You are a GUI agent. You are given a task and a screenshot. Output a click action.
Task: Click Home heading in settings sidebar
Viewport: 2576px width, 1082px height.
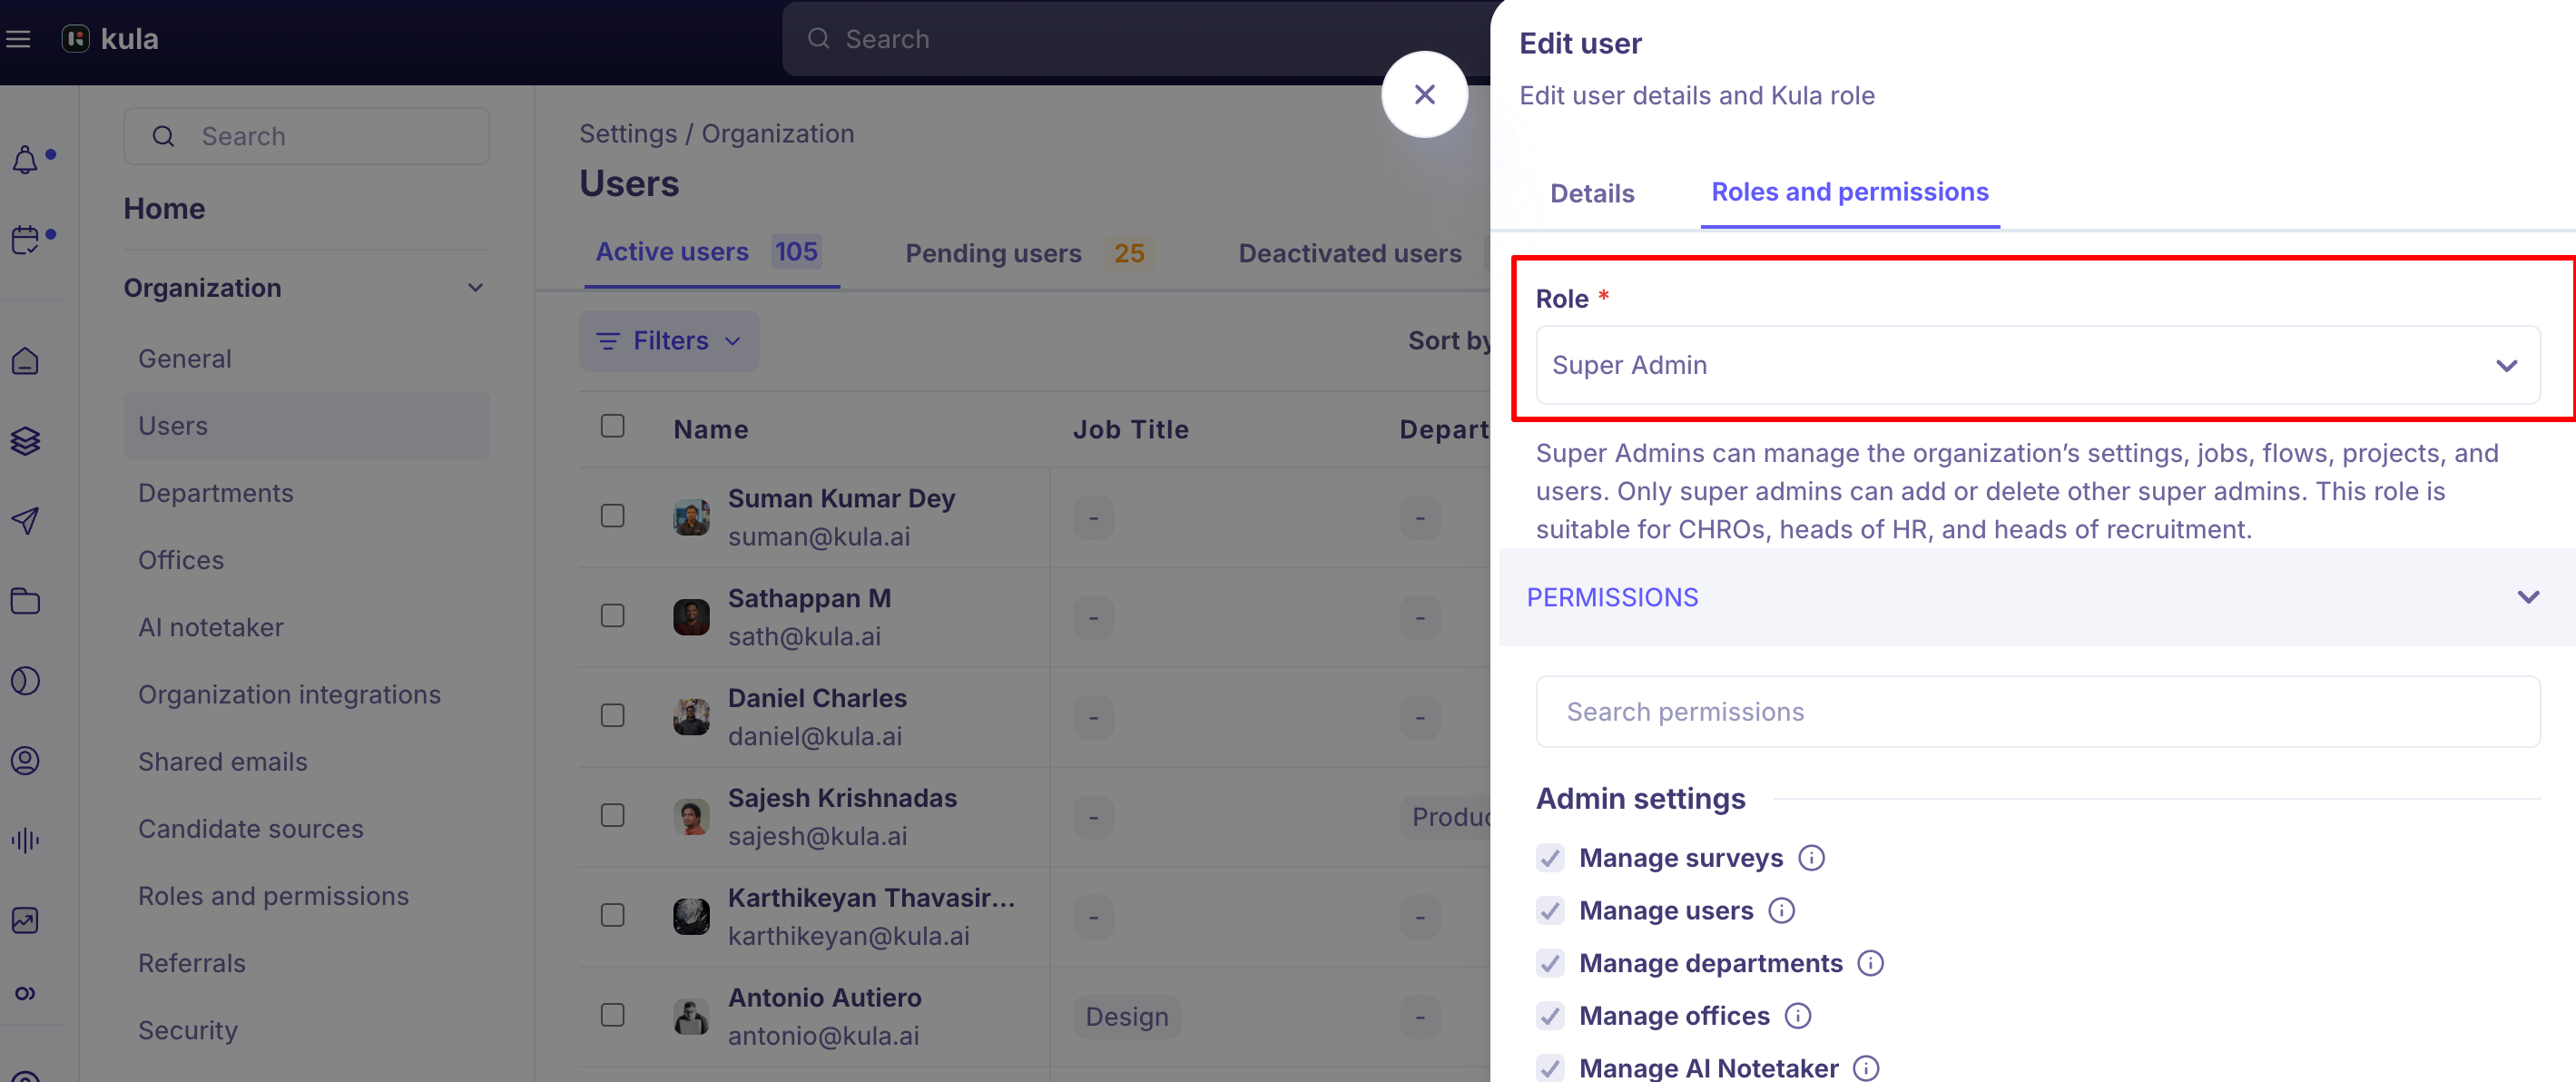(164, 209)
